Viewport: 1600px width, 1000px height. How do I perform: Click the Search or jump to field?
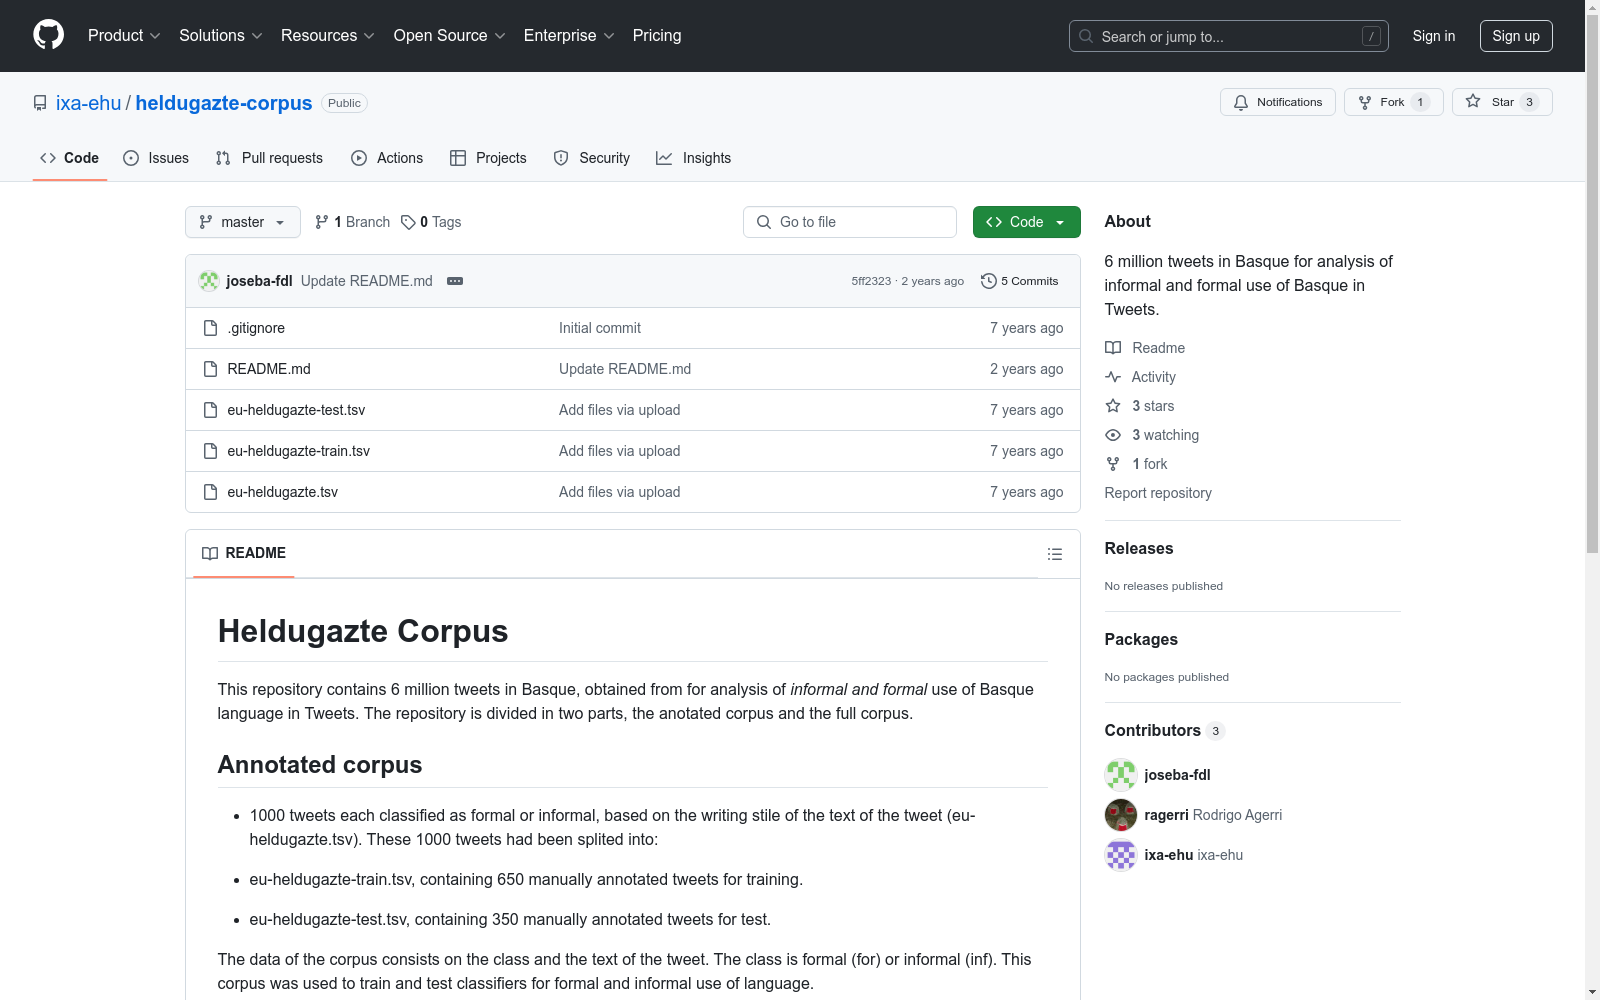point(1229,36)
